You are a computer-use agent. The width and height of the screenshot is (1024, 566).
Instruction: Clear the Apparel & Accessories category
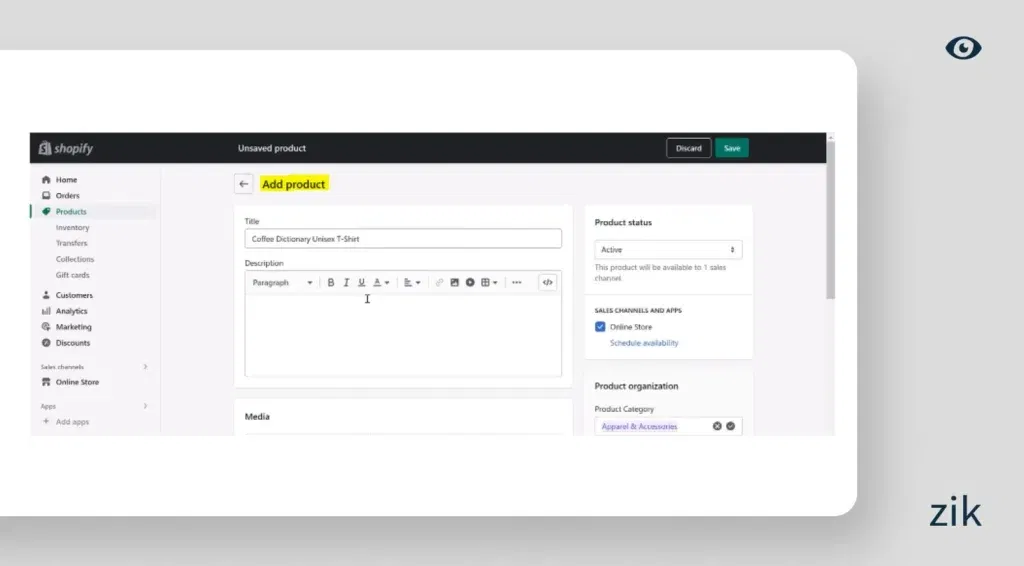pos(717,426)
